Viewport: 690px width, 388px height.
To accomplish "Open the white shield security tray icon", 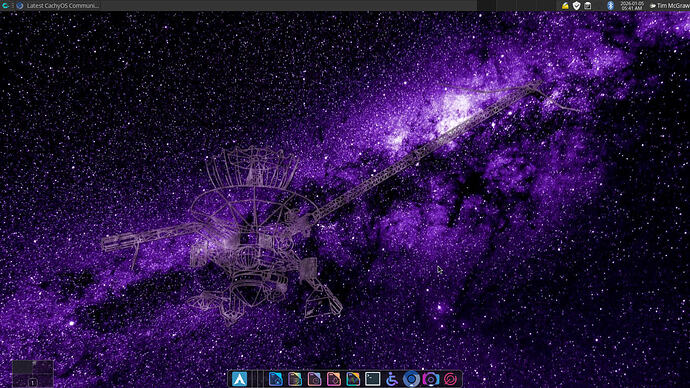I will (x=576, y=6).
